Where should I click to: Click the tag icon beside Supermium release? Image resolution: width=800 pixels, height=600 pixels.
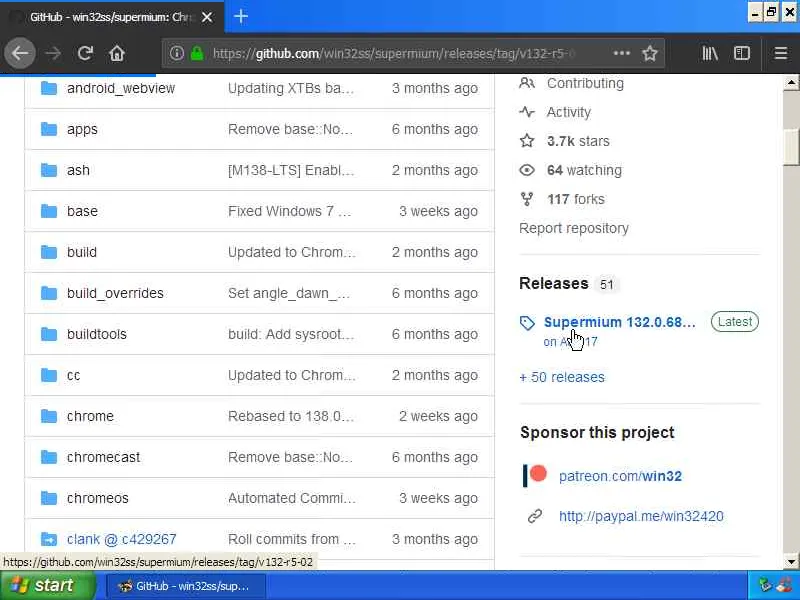coord(527,323)
